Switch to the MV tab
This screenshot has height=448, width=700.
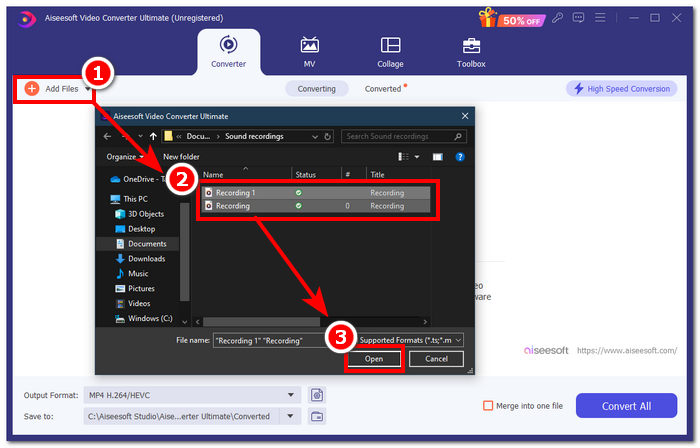[309, 52]
